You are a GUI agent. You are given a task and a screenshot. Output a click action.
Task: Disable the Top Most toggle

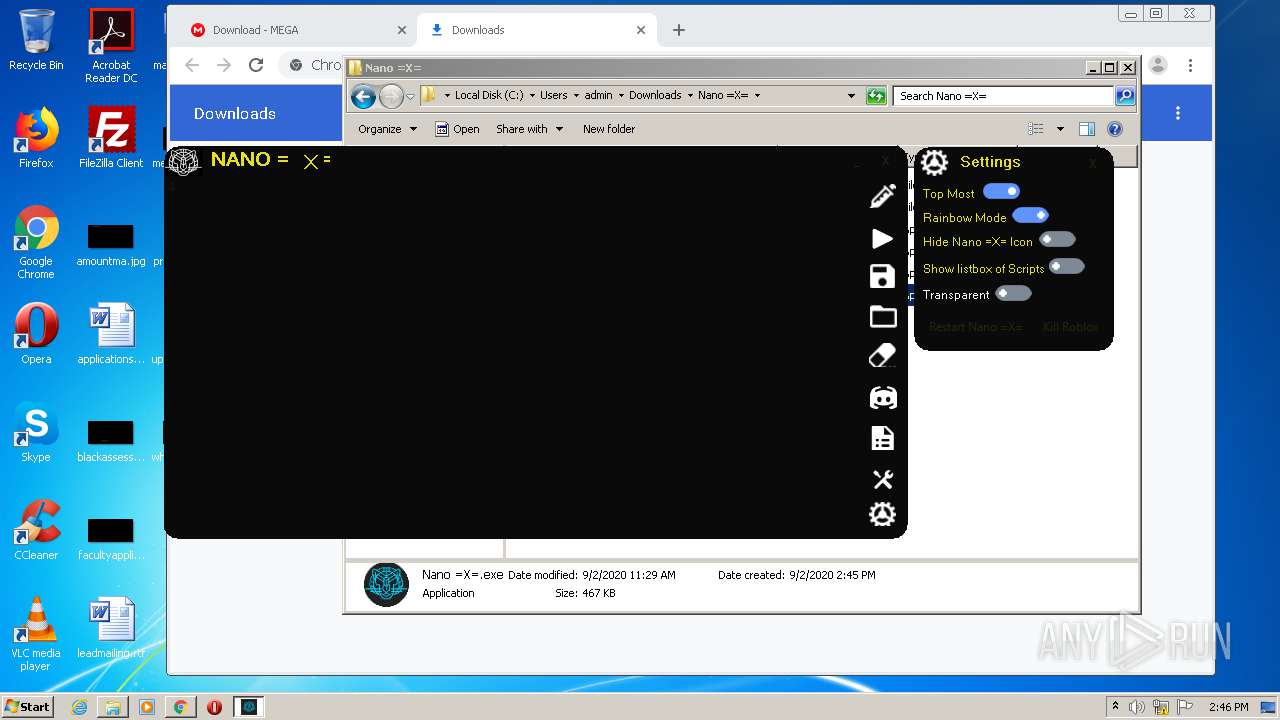click(x=1001, y=191)
